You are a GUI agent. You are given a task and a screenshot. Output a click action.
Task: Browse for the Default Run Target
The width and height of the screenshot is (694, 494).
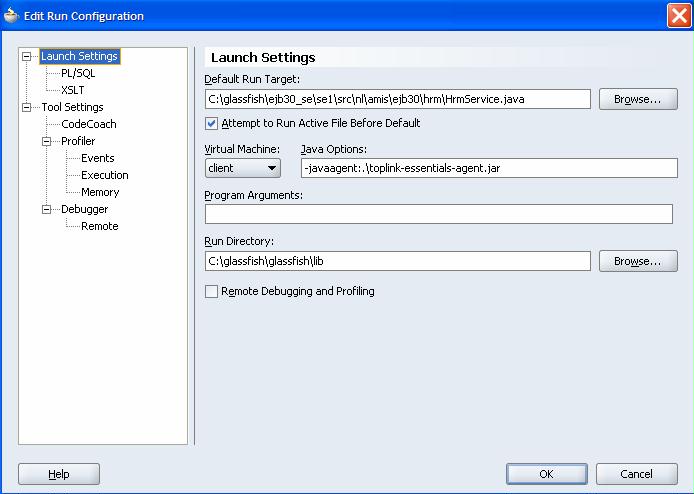tap(638, 99)
